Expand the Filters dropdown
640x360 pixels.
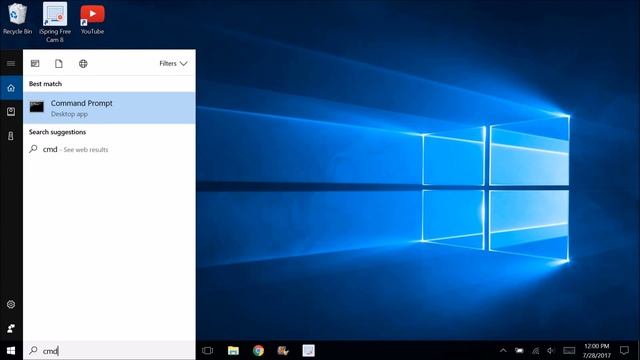click(173, 63)
